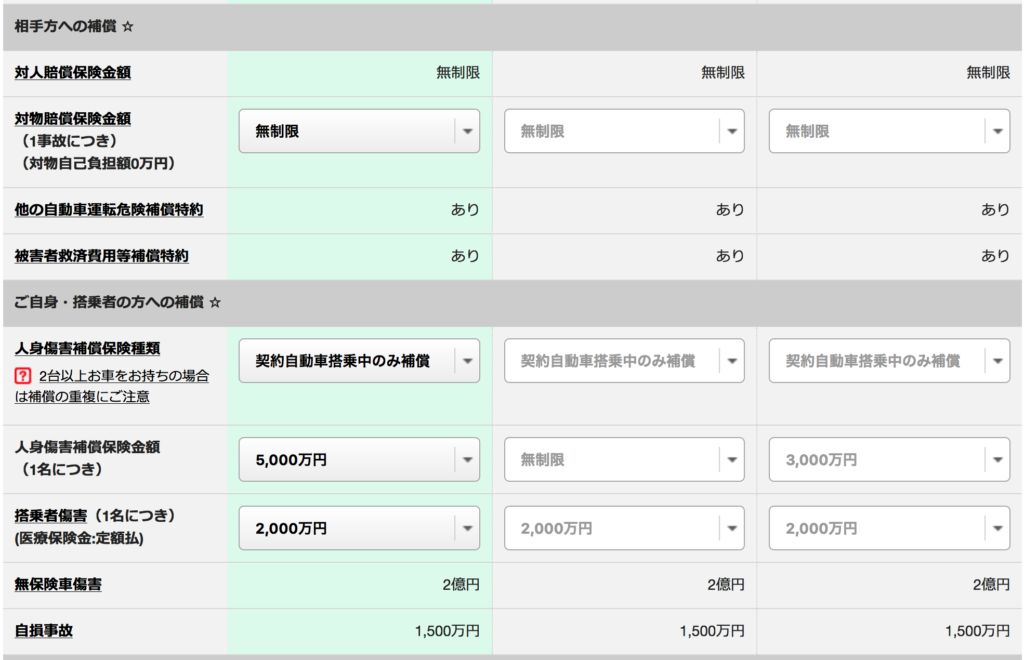1024x660 pixels.
Task: Open the 3,000万円 人身傷害 amount dropdown
Action: (x=888, y=460)
